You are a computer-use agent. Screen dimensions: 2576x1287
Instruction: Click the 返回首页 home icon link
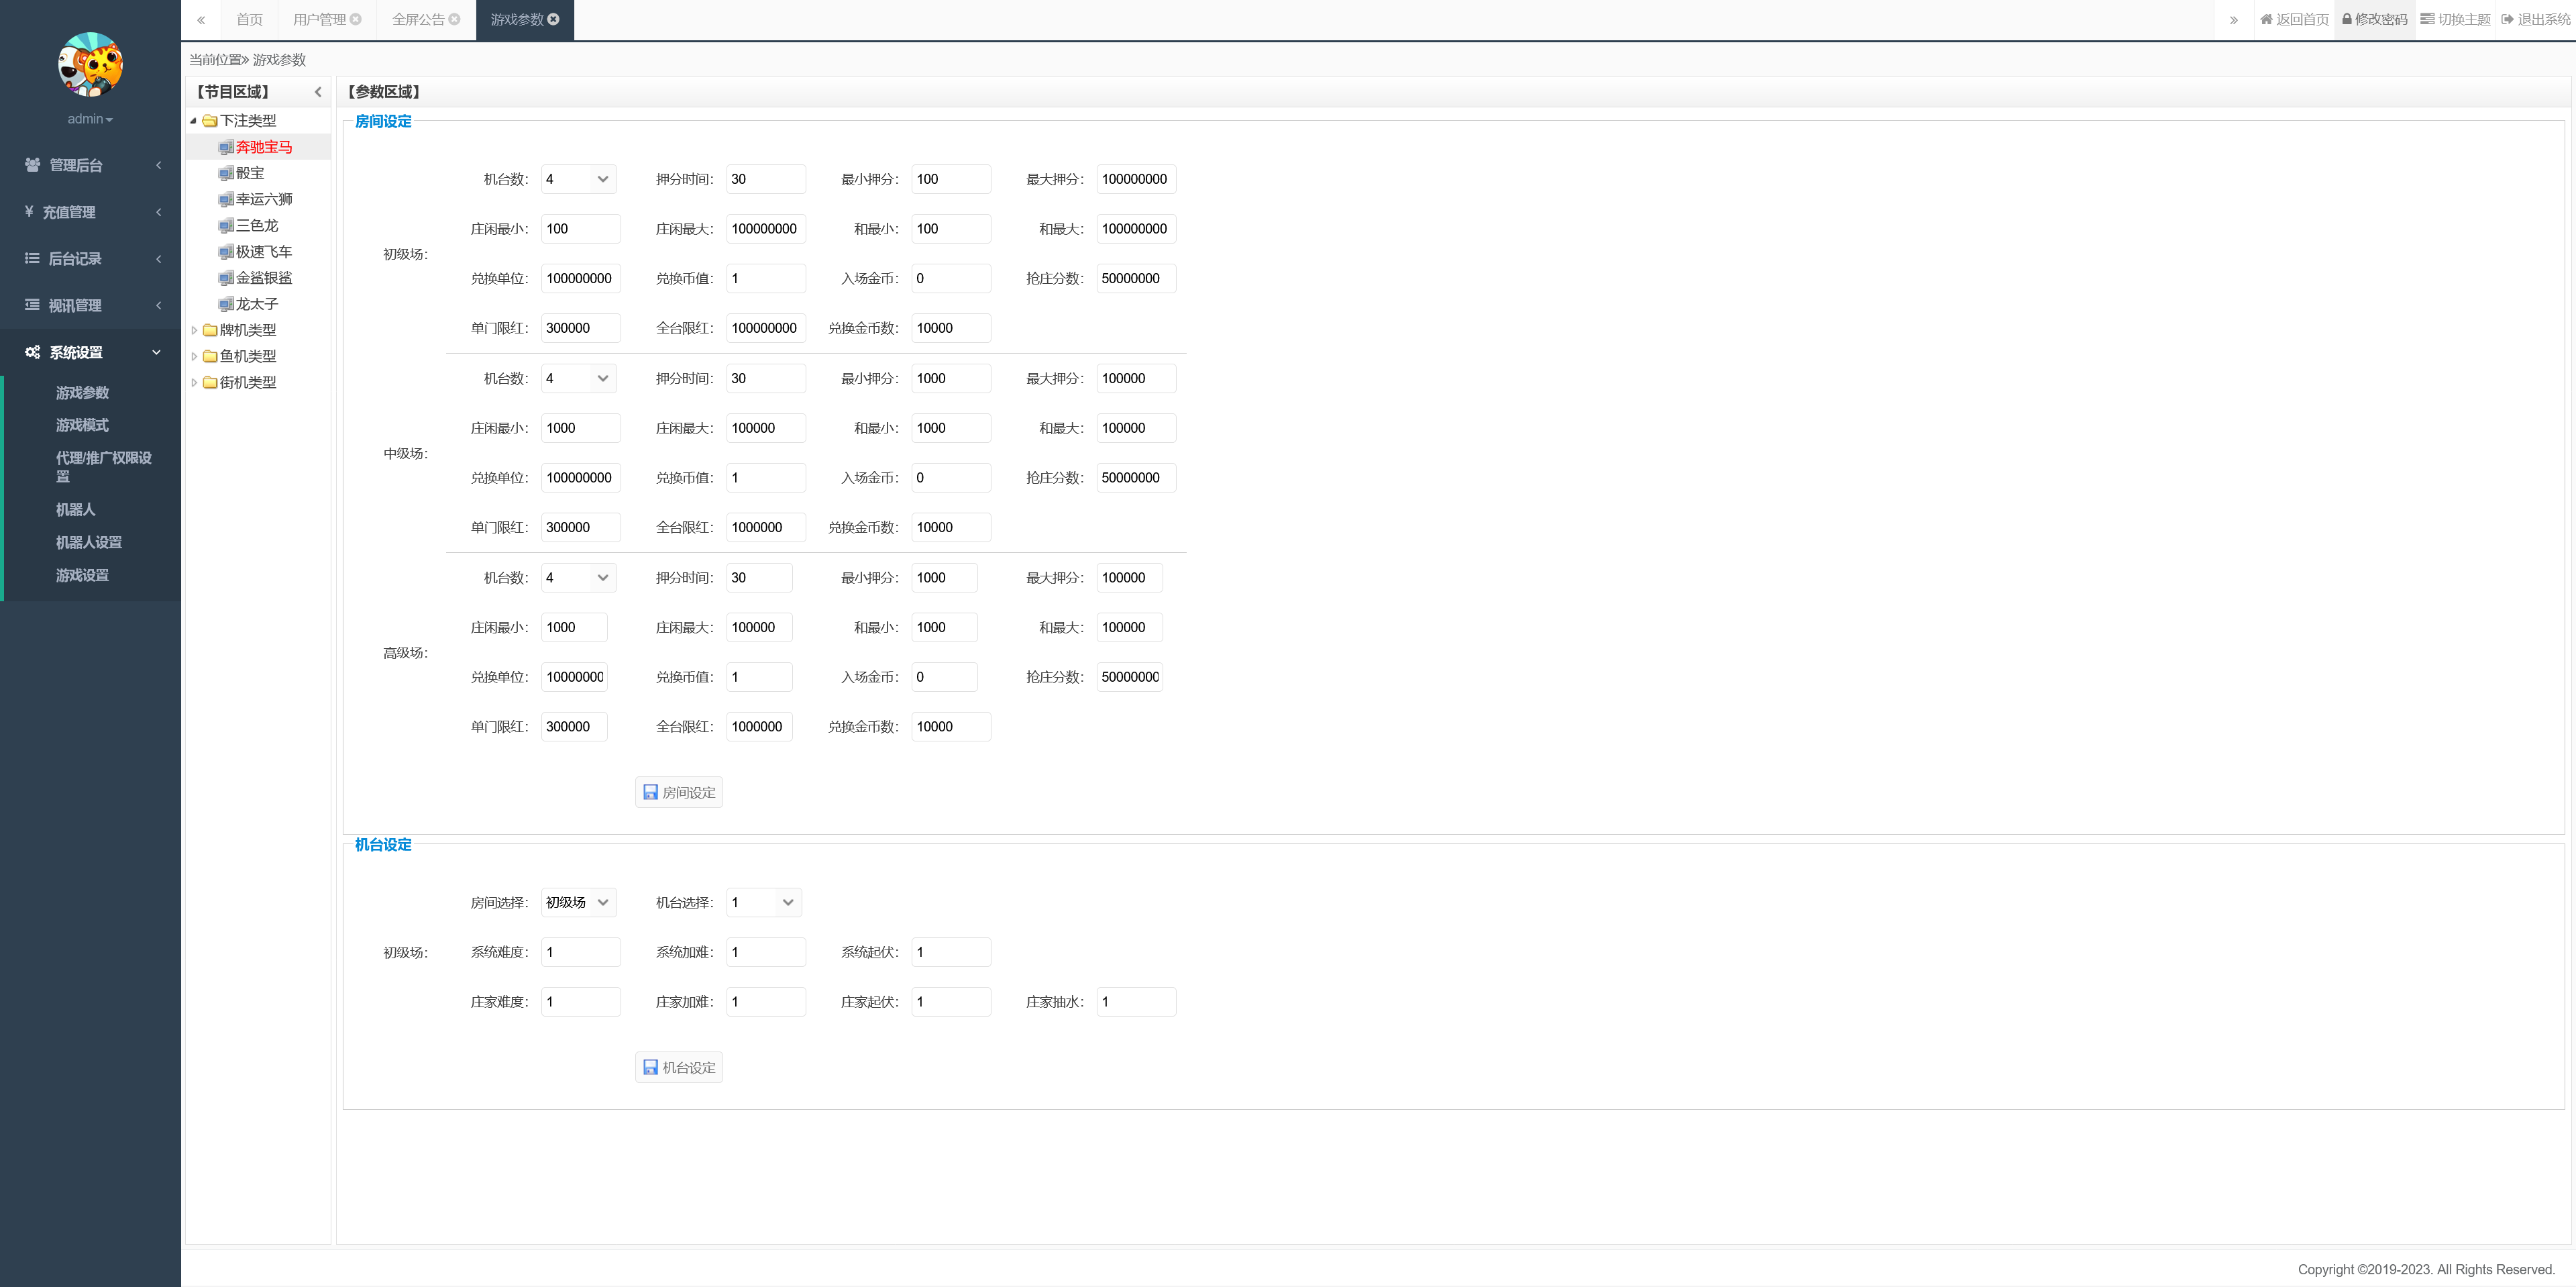(x=2294, y=20)
